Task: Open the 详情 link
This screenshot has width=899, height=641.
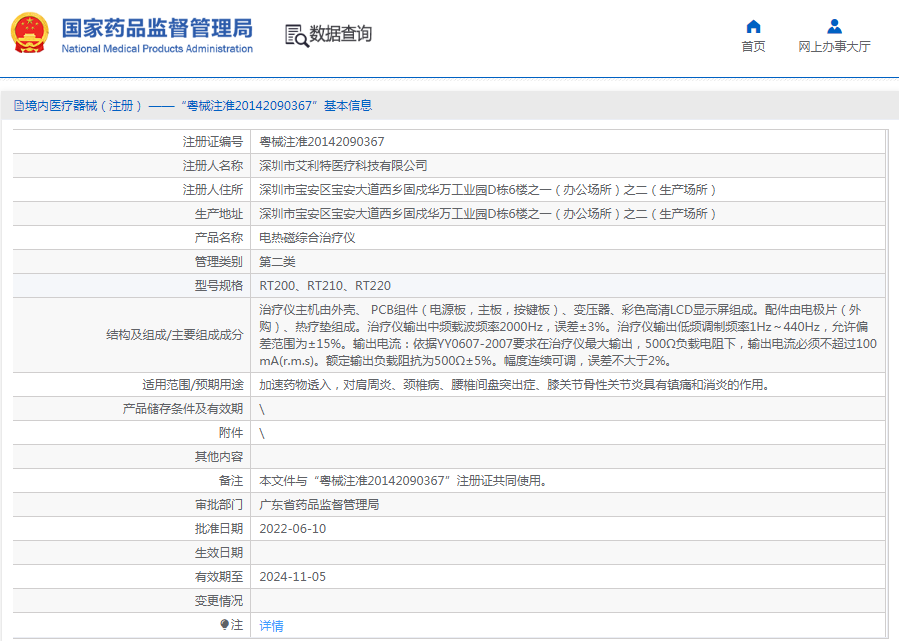Action: [271, 626]
